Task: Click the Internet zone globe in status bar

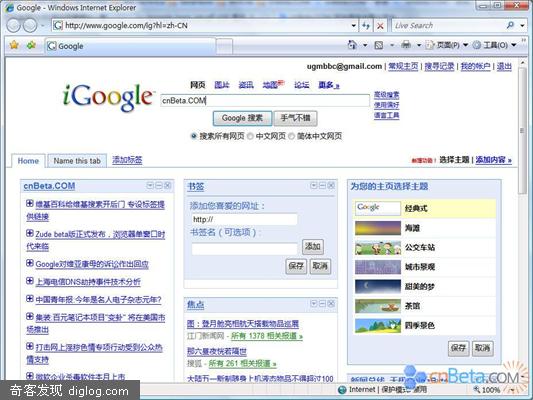Action: [x=343, y=389]
